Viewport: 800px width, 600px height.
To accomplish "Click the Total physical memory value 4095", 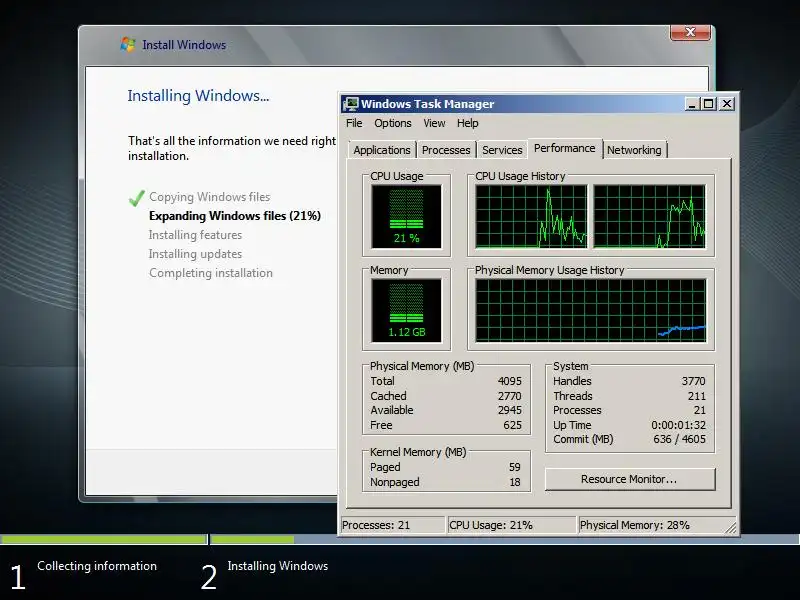I will (510, 381).
